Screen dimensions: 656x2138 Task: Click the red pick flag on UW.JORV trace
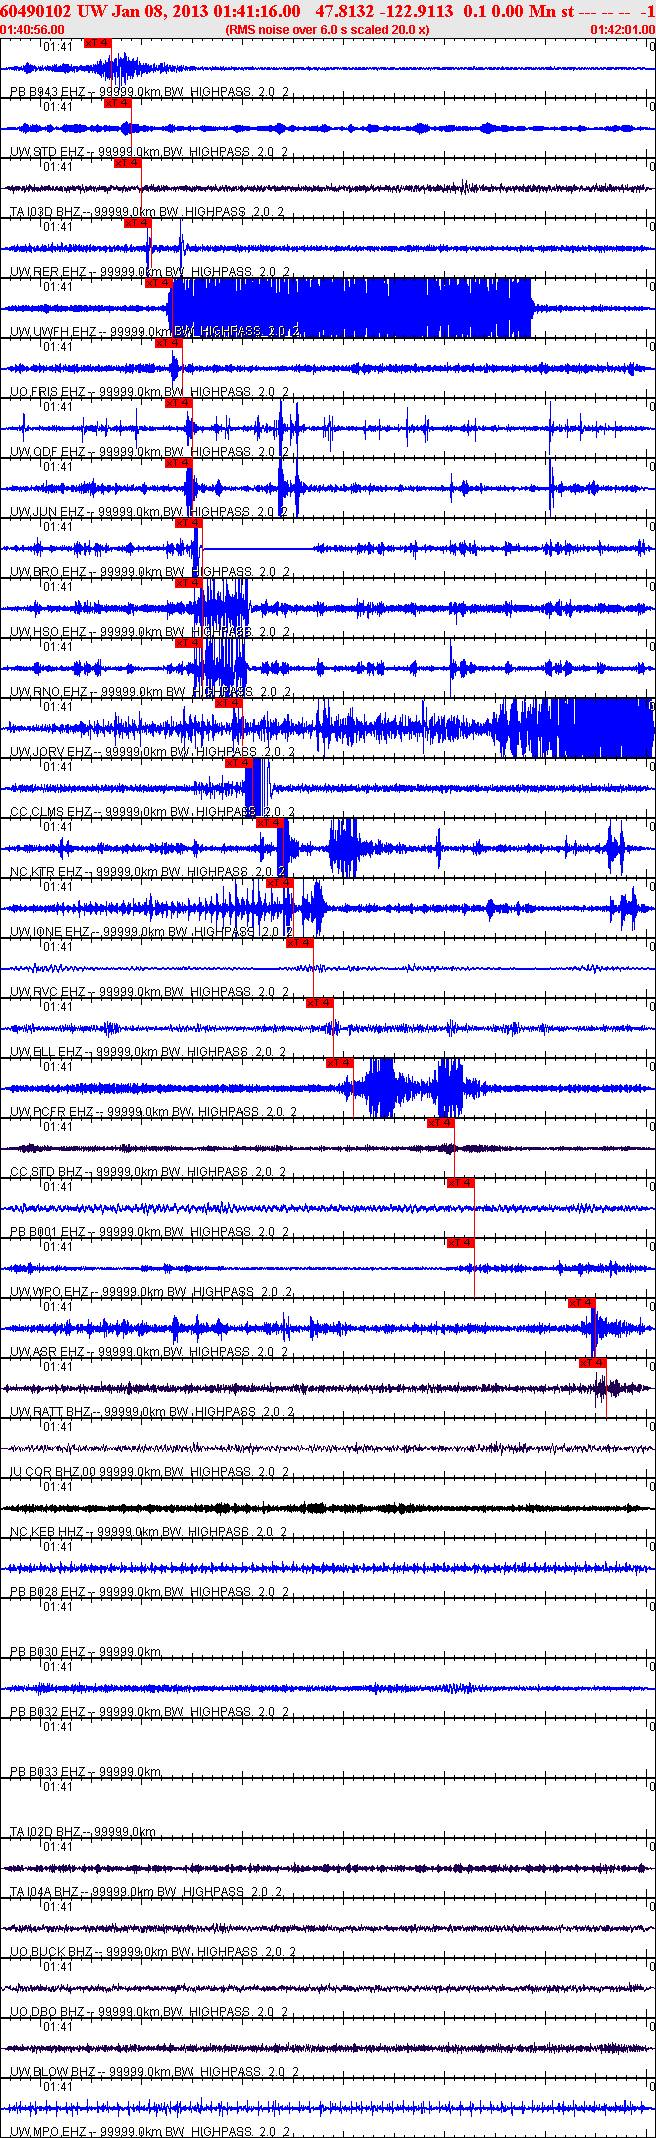229,703
